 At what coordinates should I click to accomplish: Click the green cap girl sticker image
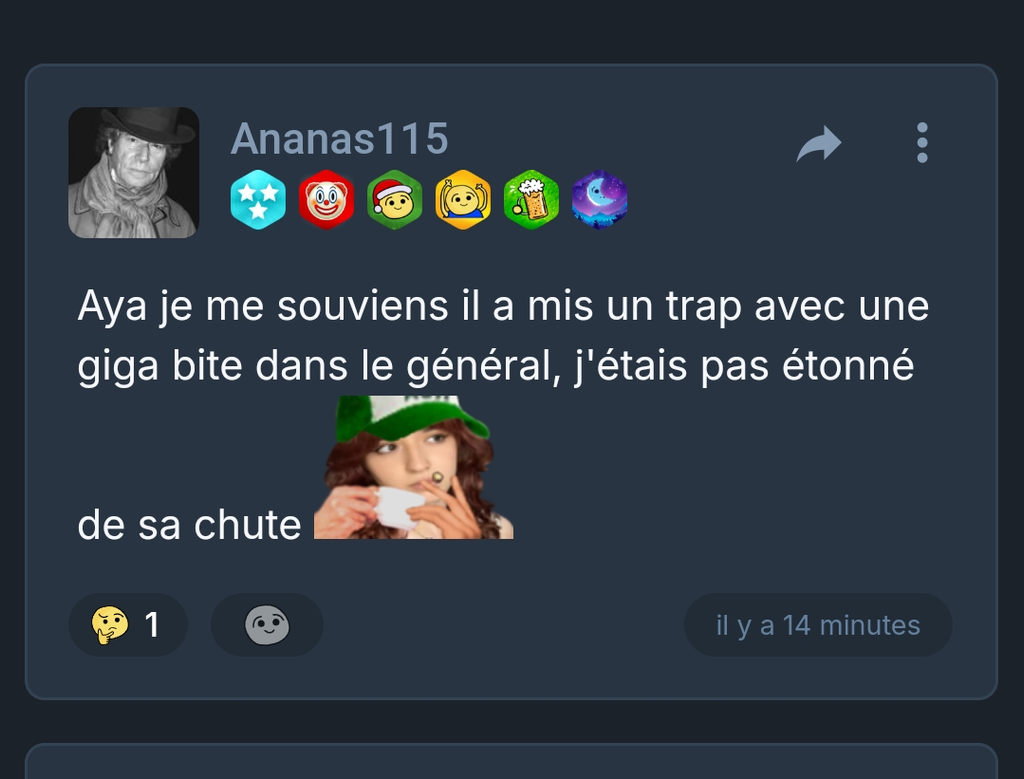coord(413,468)
